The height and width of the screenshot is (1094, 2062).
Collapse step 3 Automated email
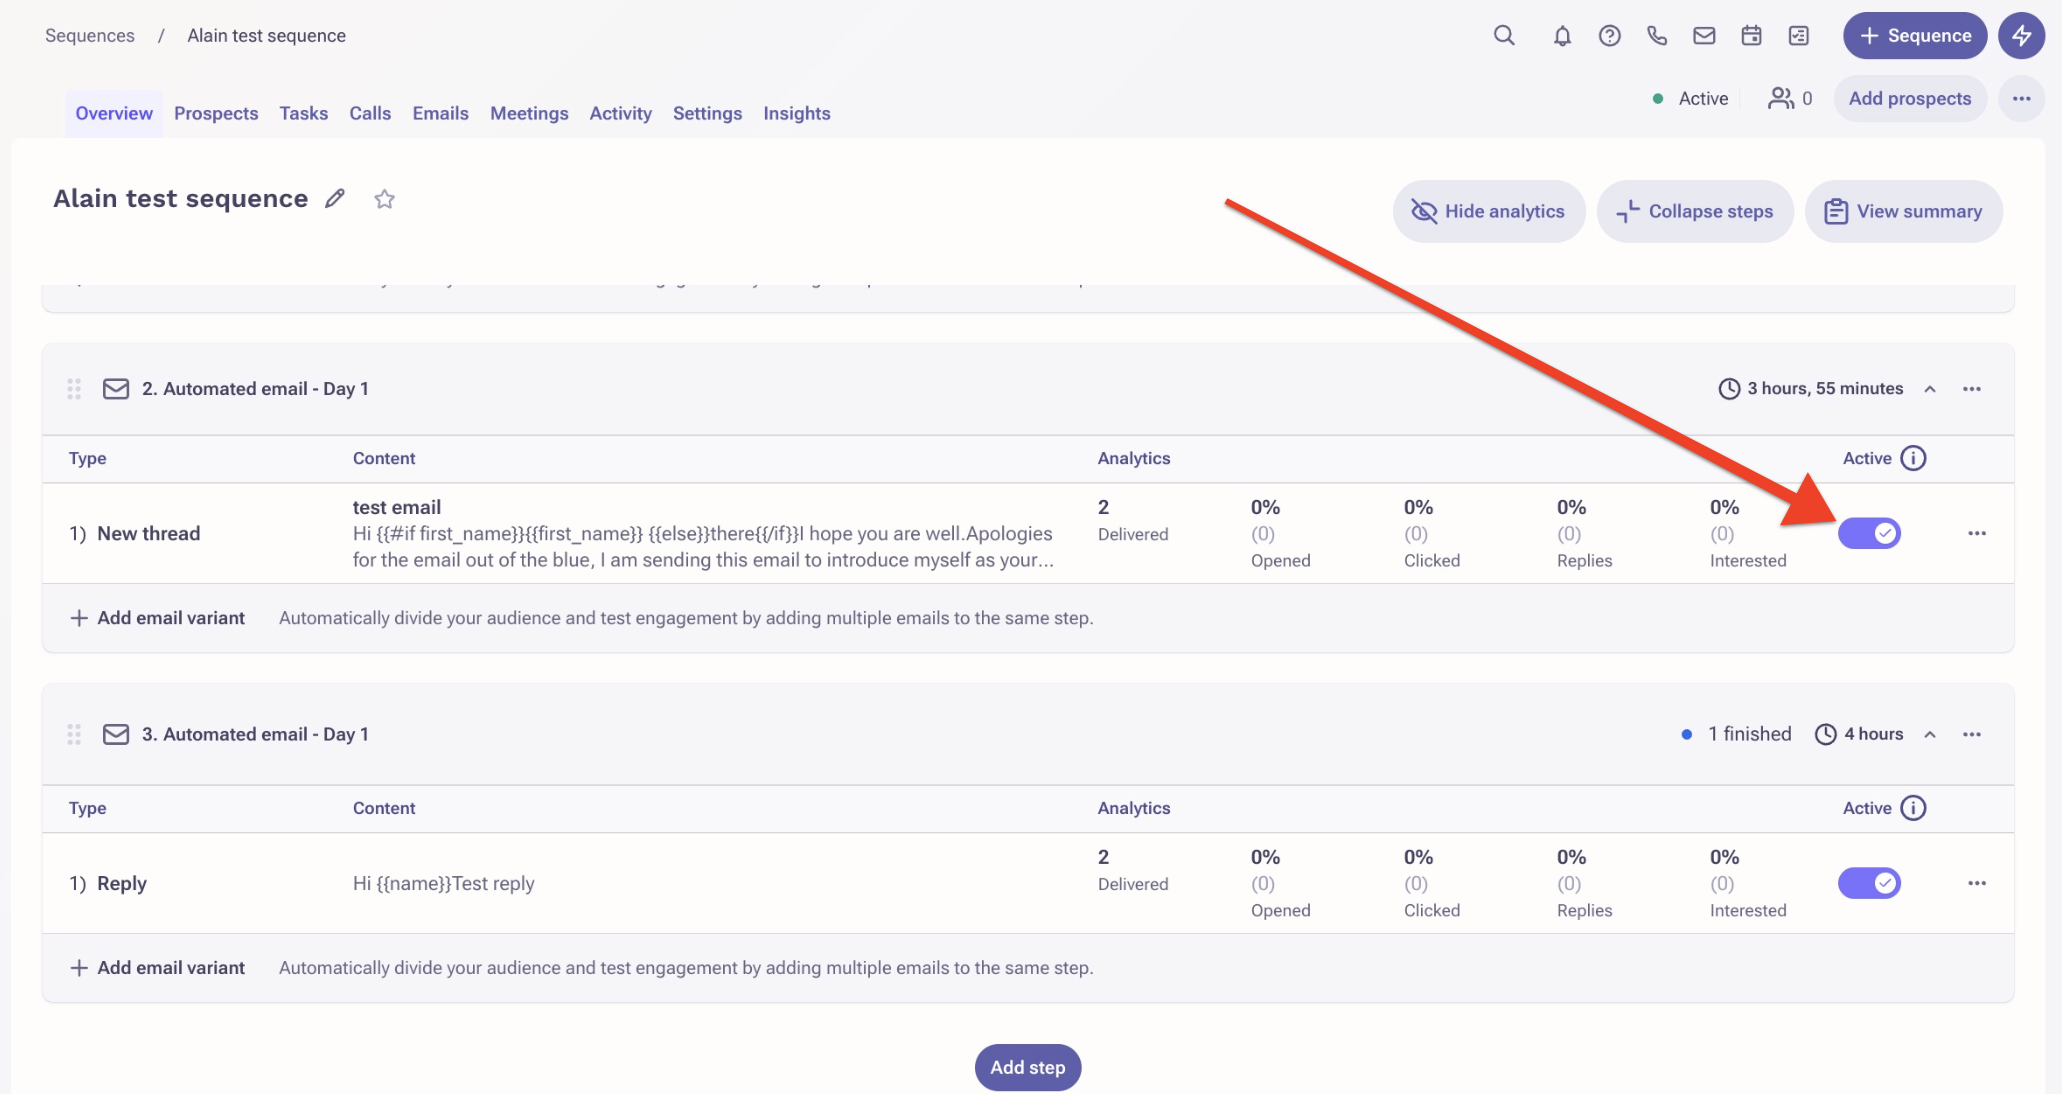click(1930, 734)
